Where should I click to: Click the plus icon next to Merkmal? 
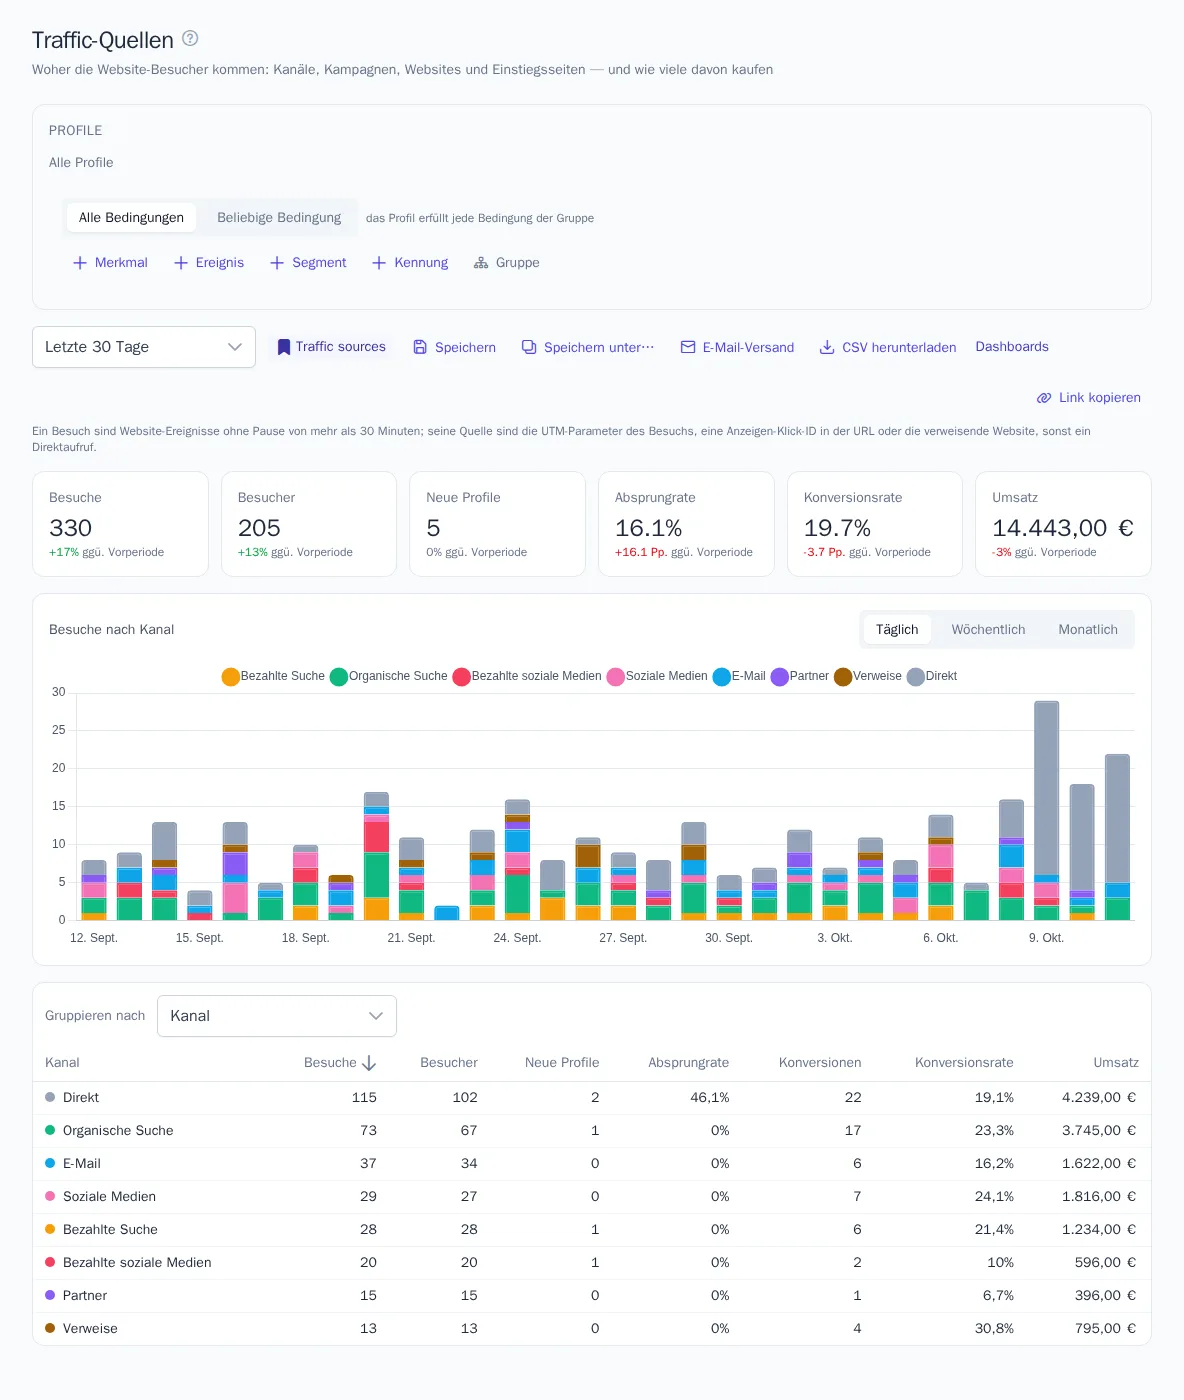pos(80,263)
